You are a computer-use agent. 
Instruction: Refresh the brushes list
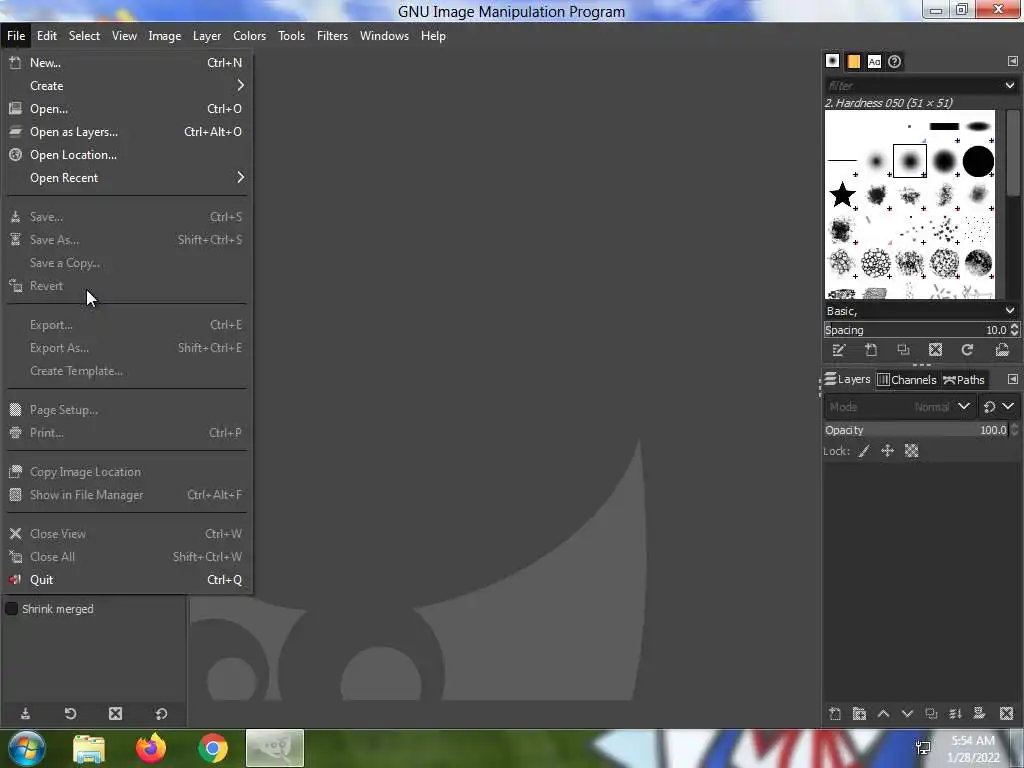967,350
